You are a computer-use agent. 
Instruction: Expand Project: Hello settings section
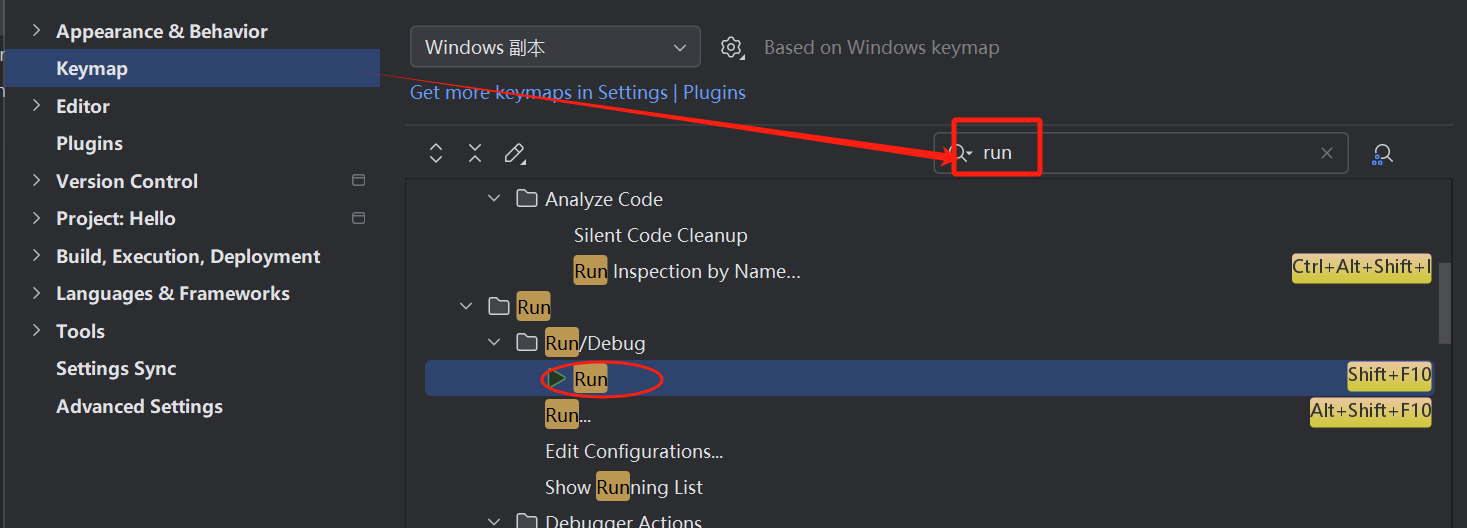(x=36, y=218)
